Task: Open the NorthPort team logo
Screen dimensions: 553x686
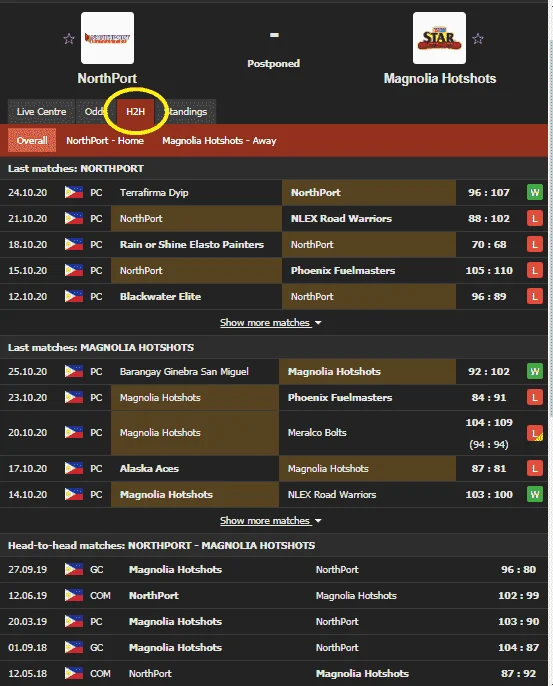Action: [x=107, y=38]
